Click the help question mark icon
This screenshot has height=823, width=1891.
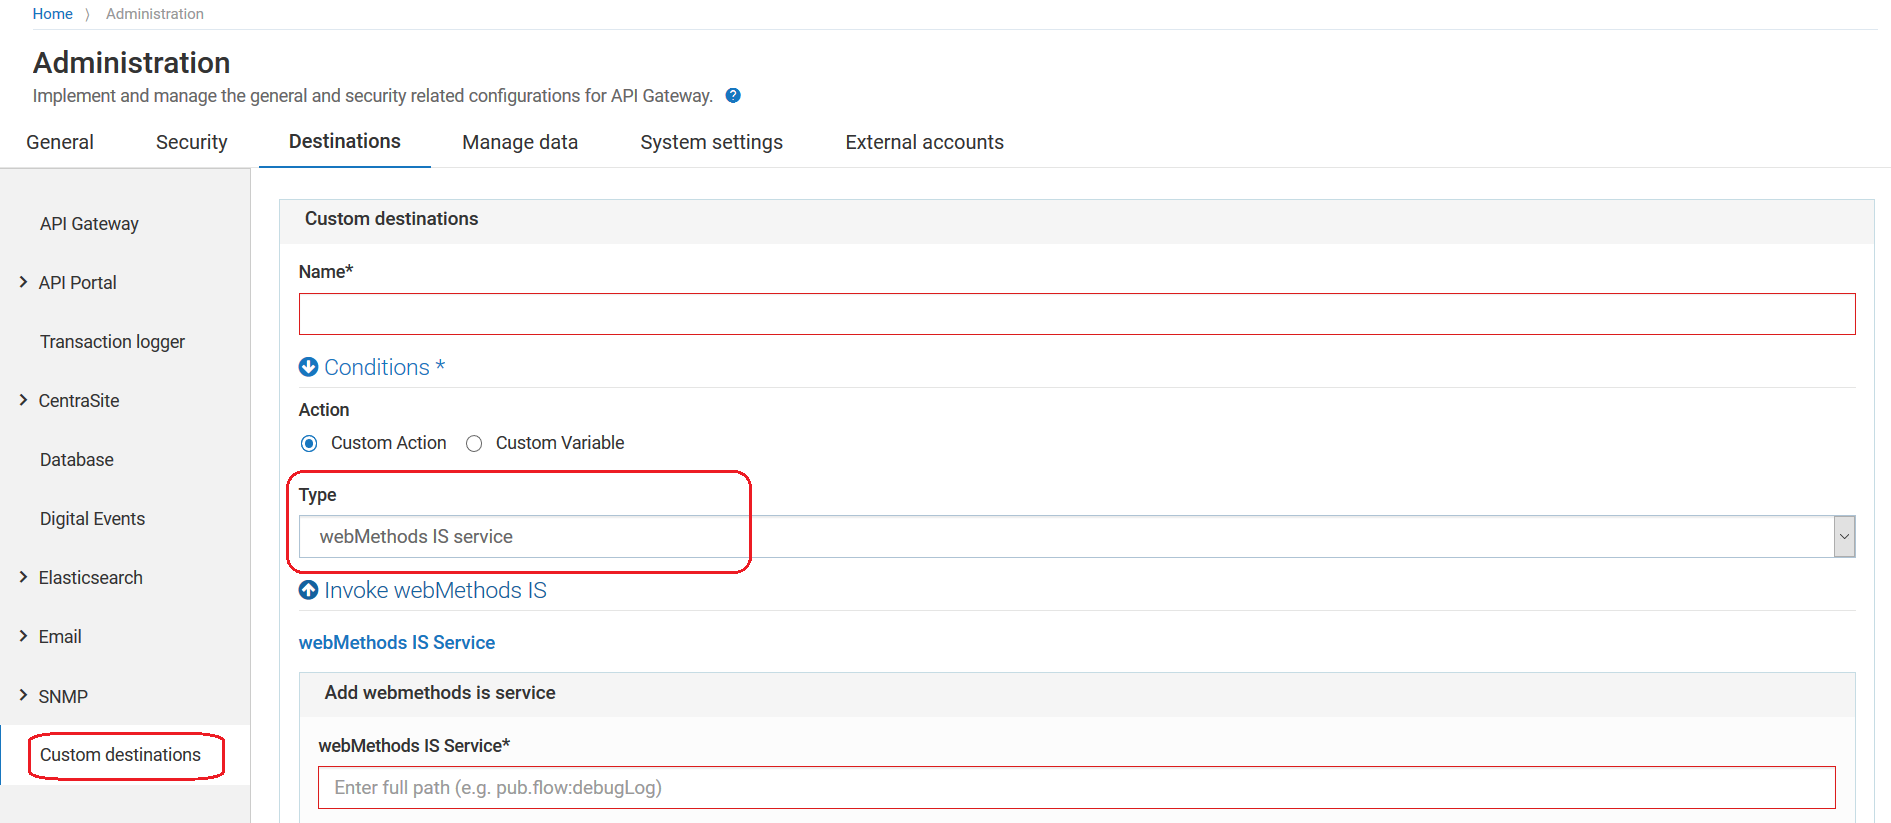(x=733, y=96)
